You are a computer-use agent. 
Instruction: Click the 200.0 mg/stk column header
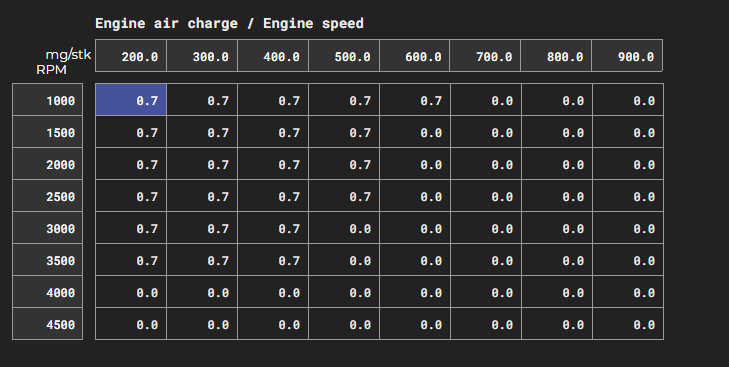[131, 56]
